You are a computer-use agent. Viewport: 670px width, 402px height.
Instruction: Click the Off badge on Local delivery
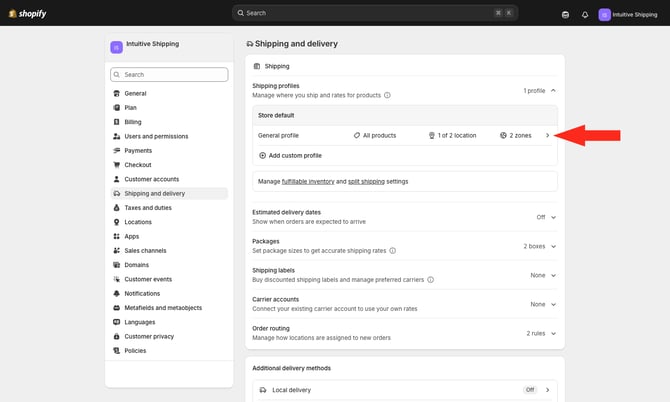(x=530, y=390)
